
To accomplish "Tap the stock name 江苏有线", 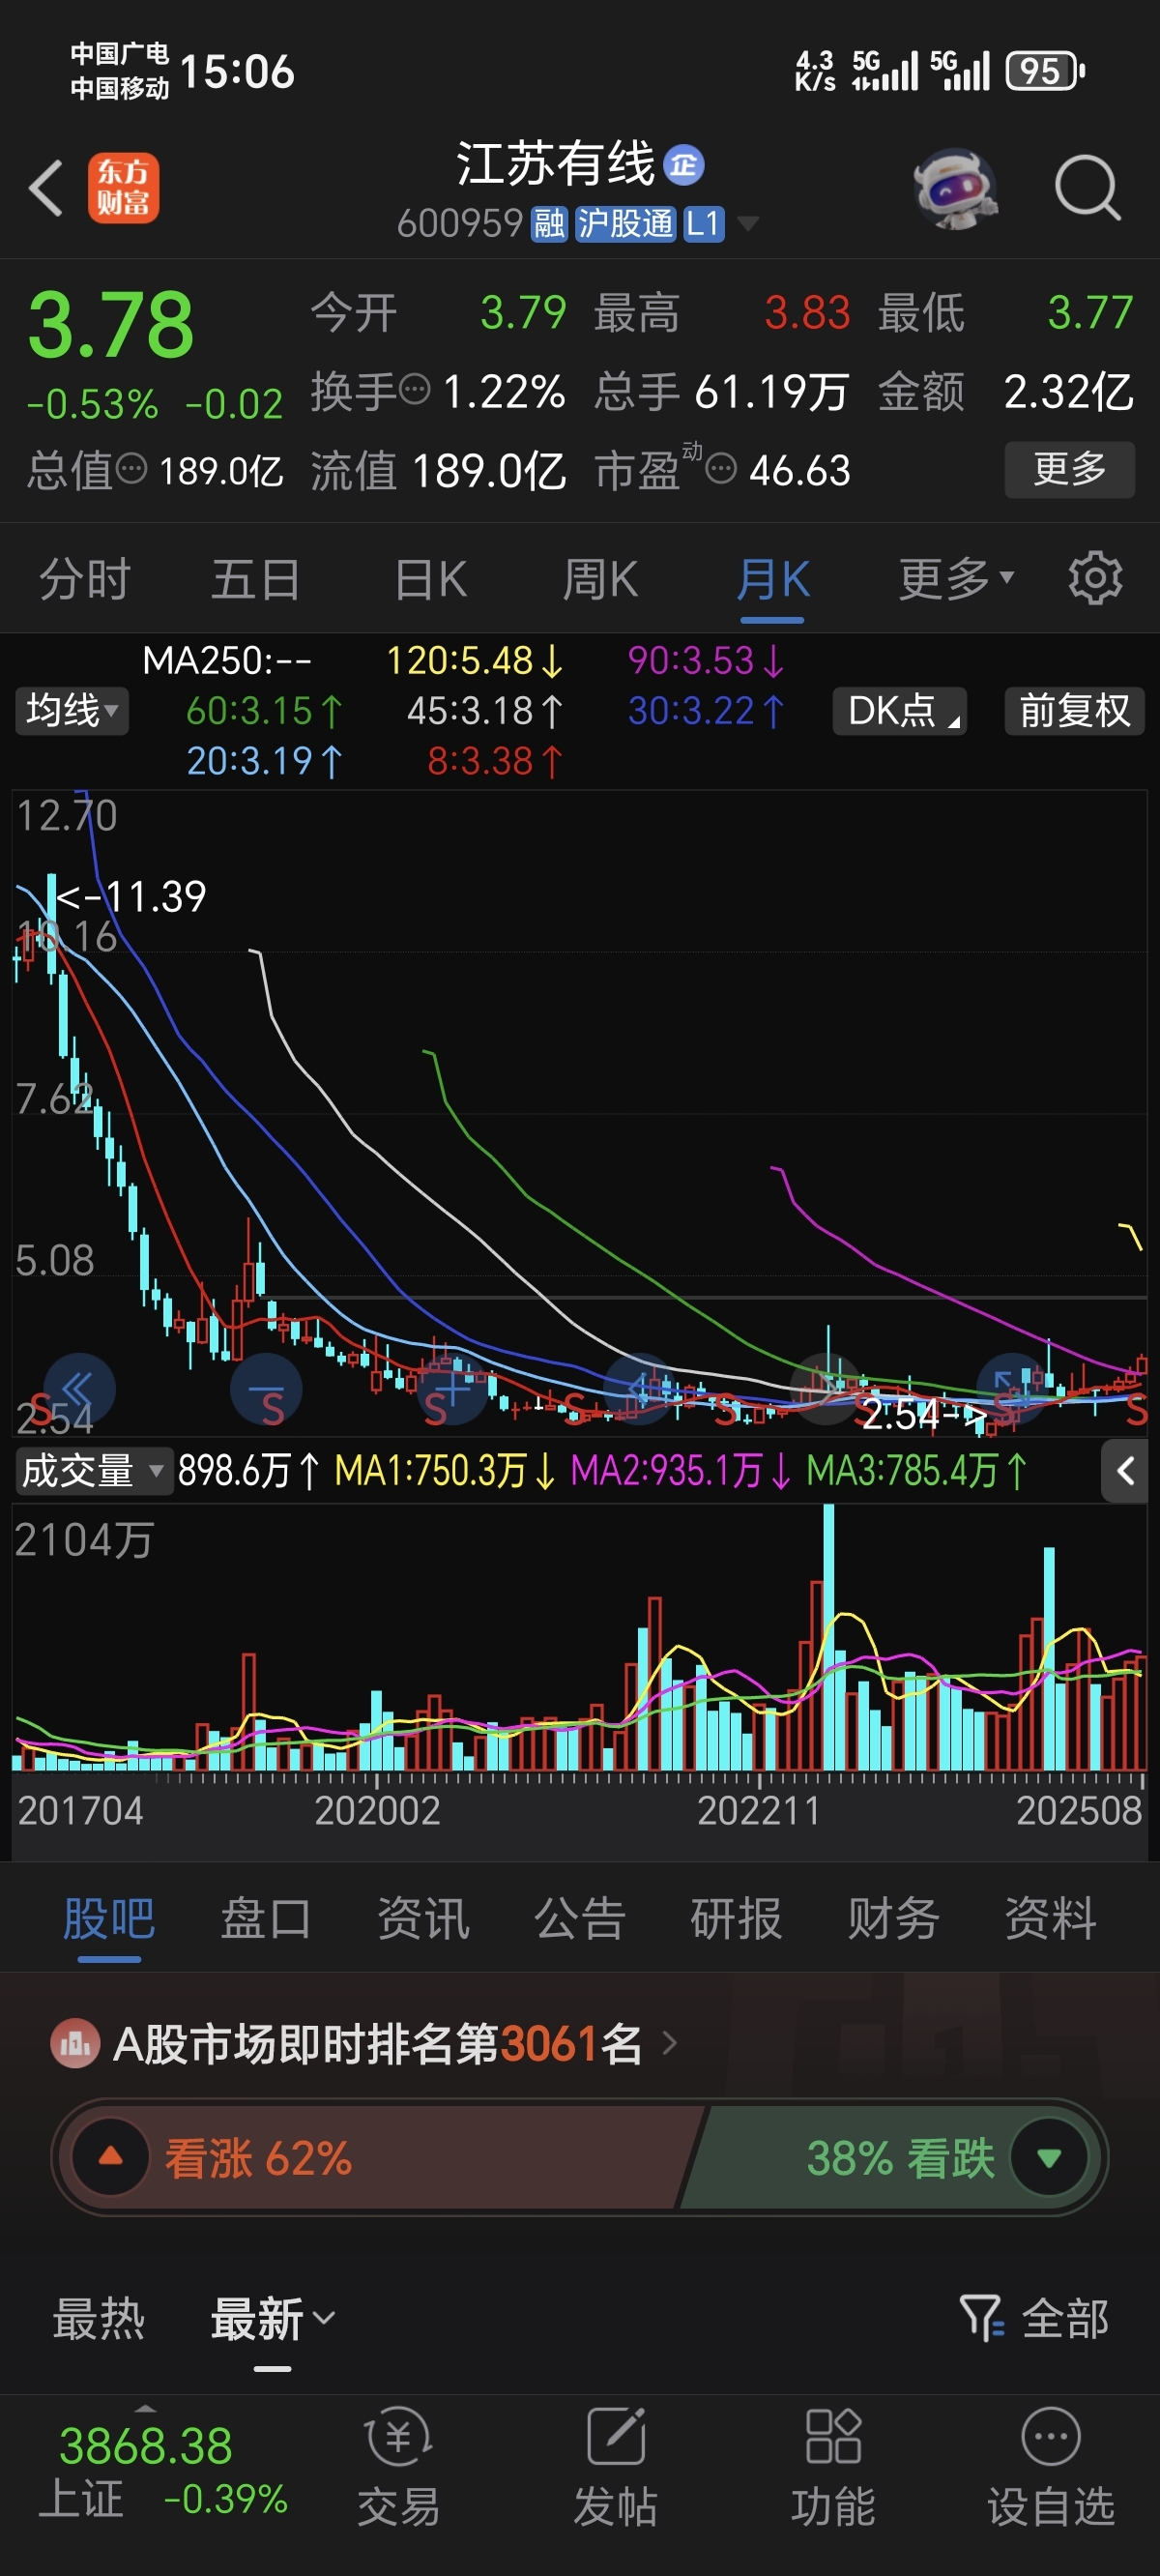I will [x=556, y=163].
